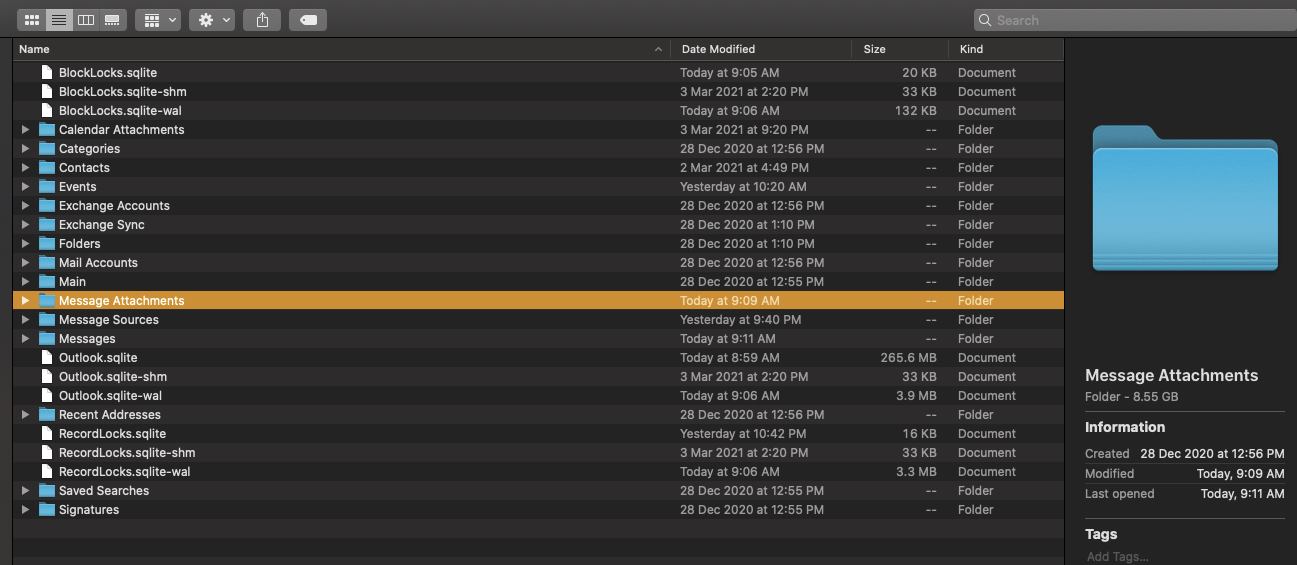Expand the Contacts folder
Screen dimensions: 1297x565
[x=26, y=168]
